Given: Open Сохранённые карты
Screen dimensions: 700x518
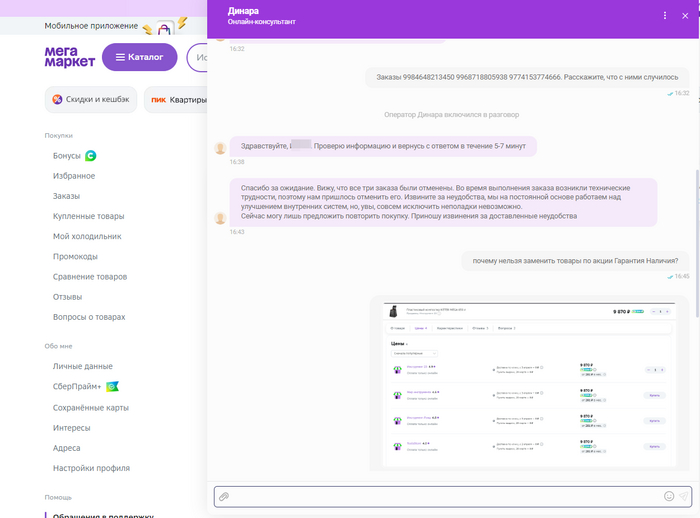Looking at the screenshot, I should coord(91,408).
